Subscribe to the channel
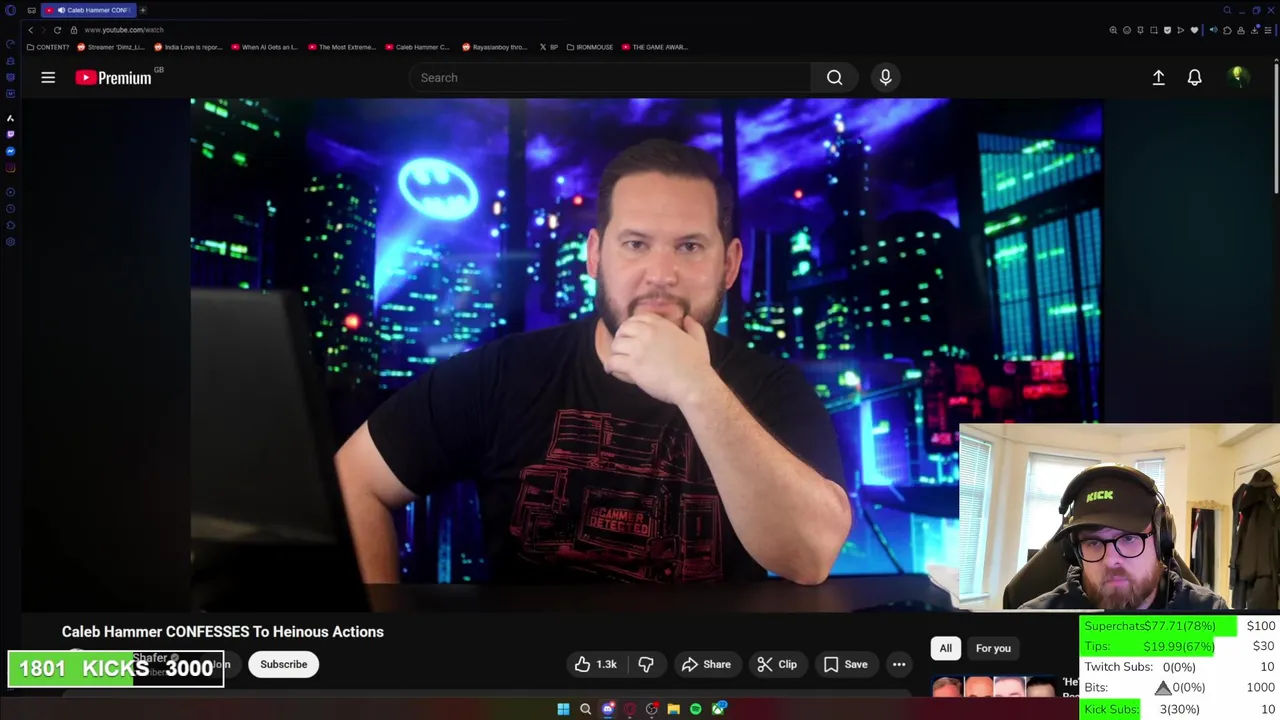 pos(284,664)
